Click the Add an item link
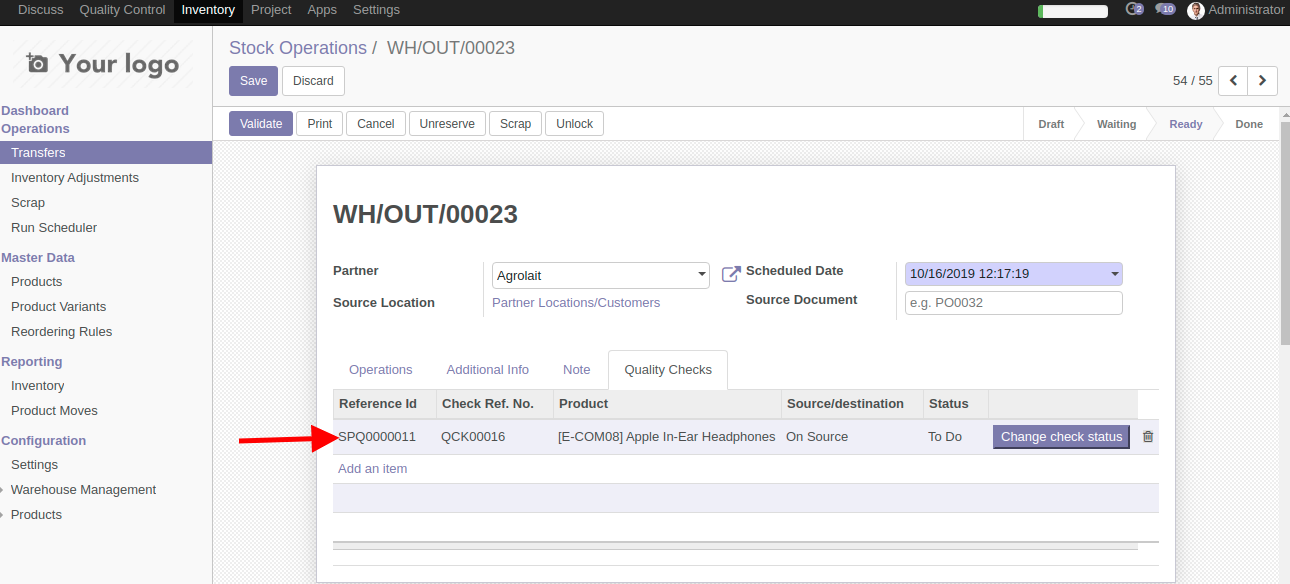The image size is (1290, 584). [x=372, y=469]
